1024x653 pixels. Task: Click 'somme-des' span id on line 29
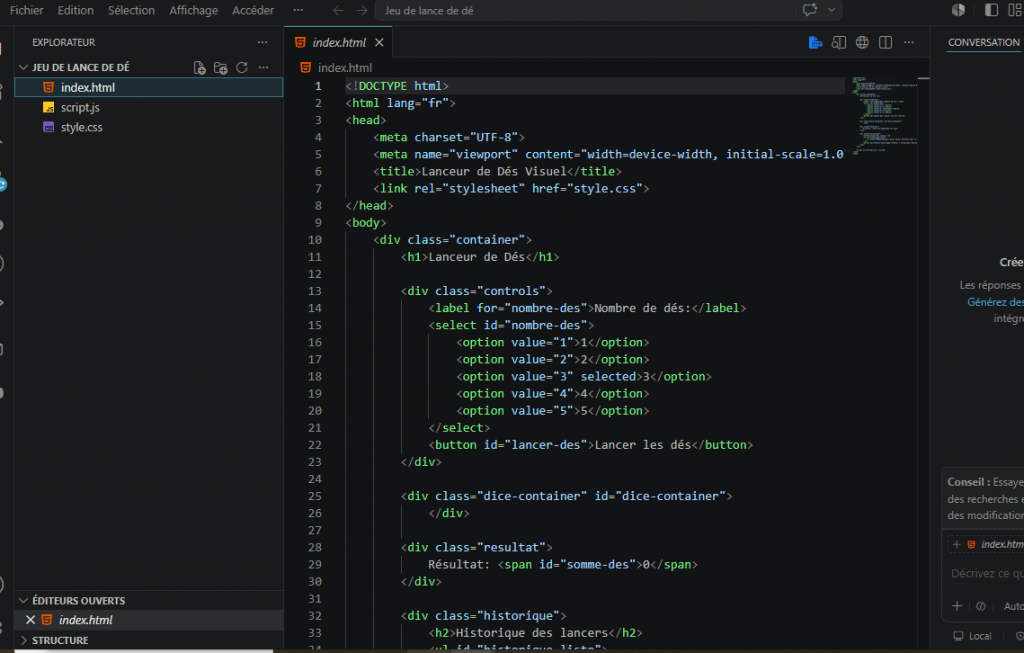coord(598,565)
